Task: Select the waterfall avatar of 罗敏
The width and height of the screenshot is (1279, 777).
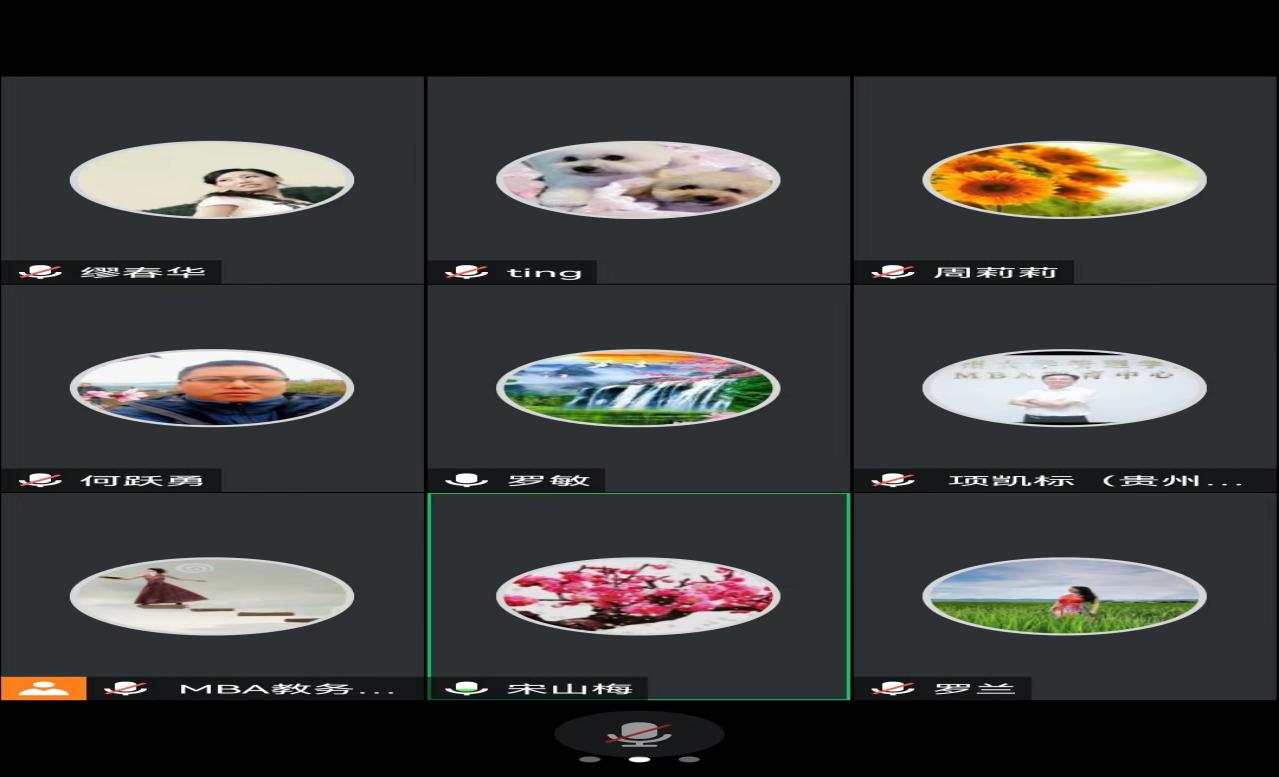Action: point(638,388)
